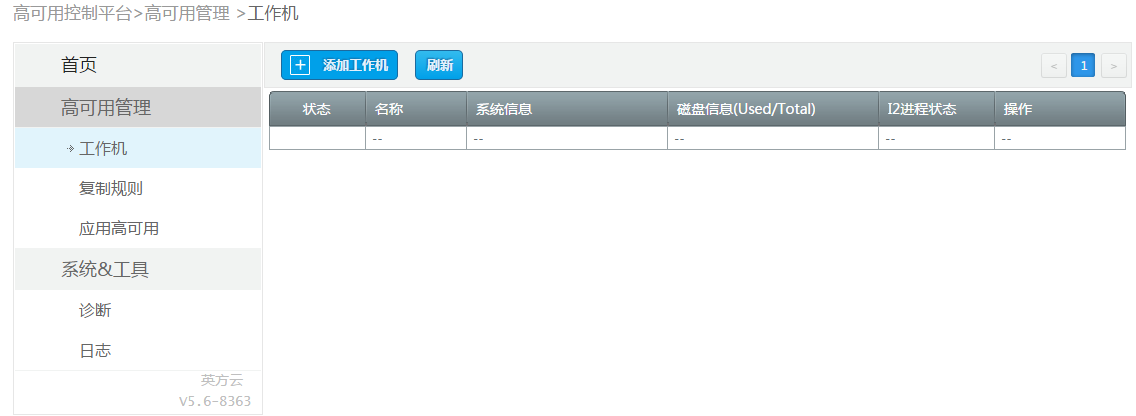Click the 磁盘信息(Used/Total) column header

[x=772, y=109]
